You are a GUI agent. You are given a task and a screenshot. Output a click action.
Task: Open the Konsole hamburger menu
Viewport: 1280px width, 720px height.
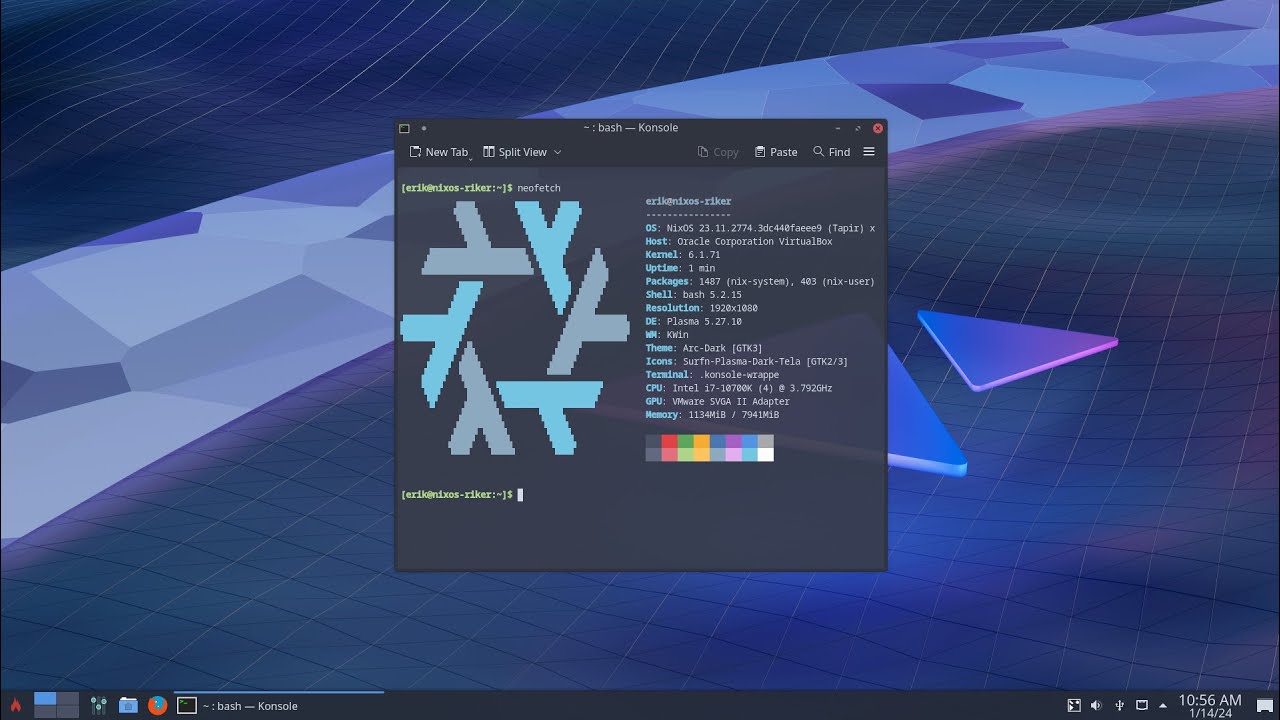pos(868,151)
